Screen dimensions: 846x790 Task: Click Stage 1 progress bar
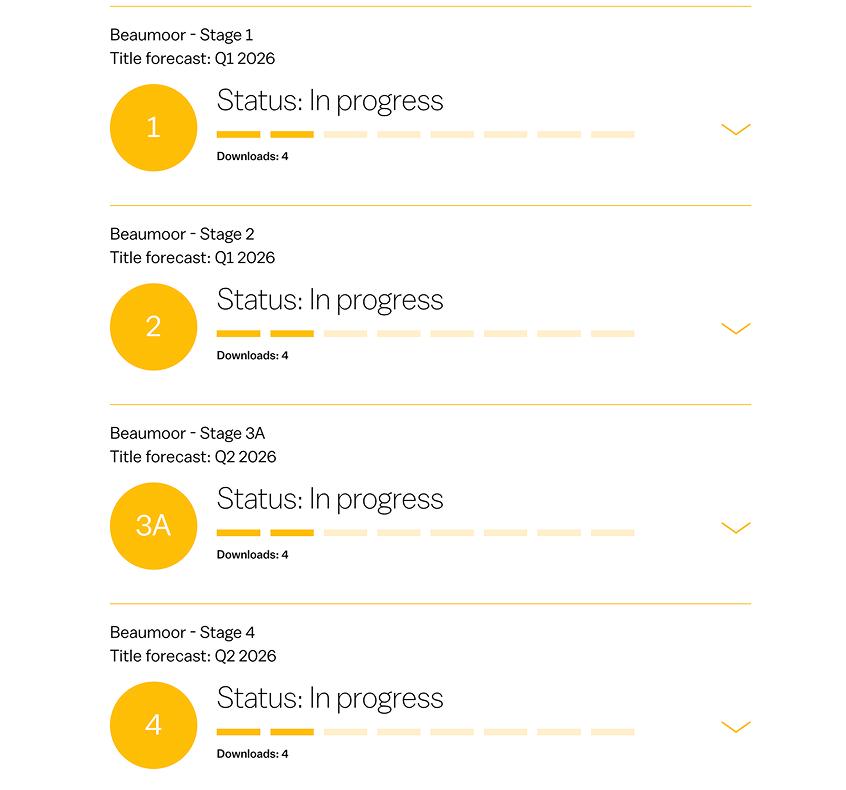[425, 134]
